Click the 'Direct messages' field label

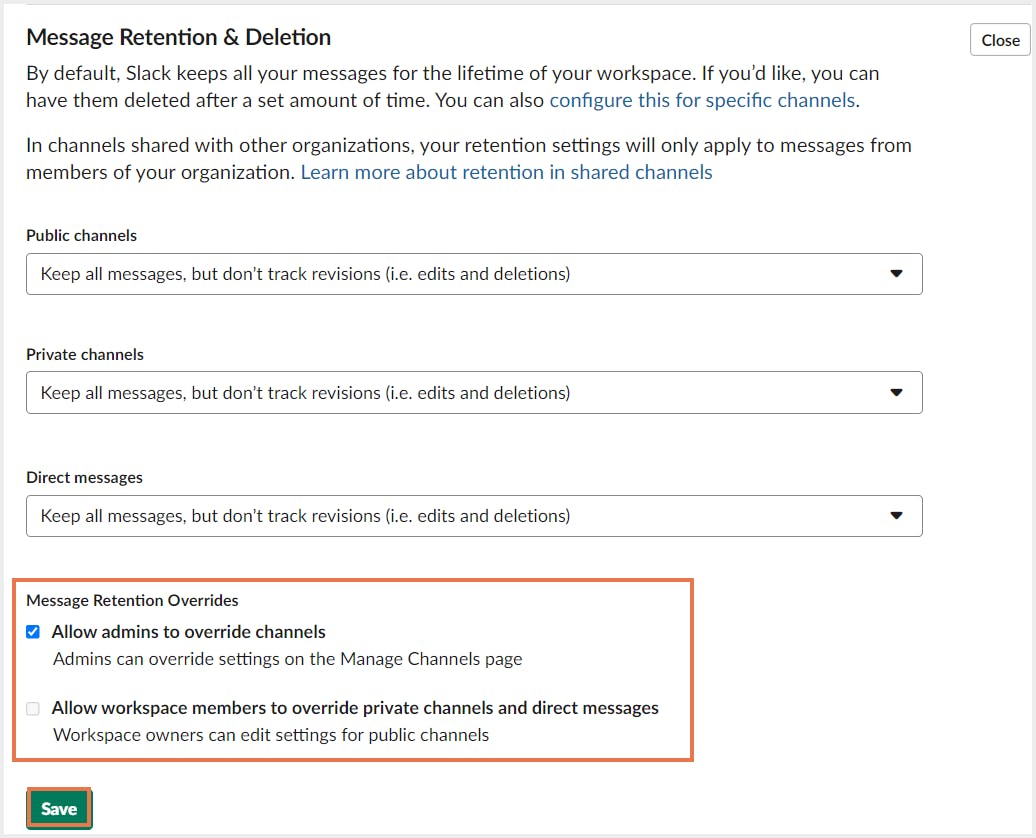[x=84, y=478]
